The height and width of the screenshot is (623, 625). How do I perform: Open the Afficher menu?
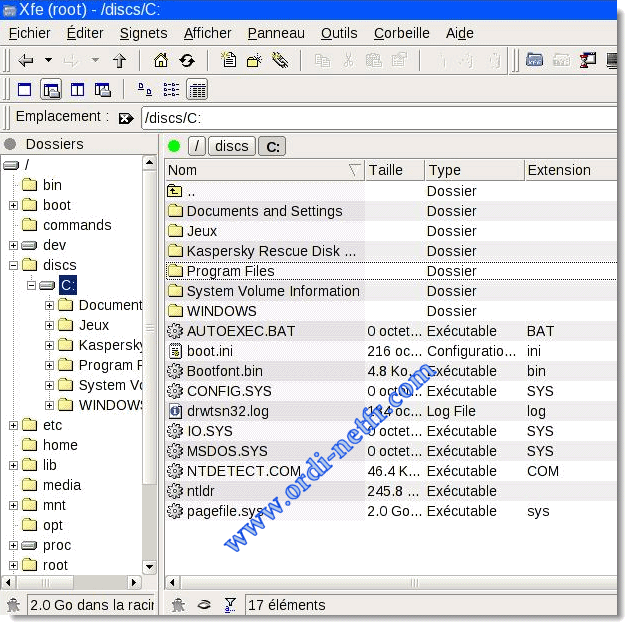pos(207,33)
